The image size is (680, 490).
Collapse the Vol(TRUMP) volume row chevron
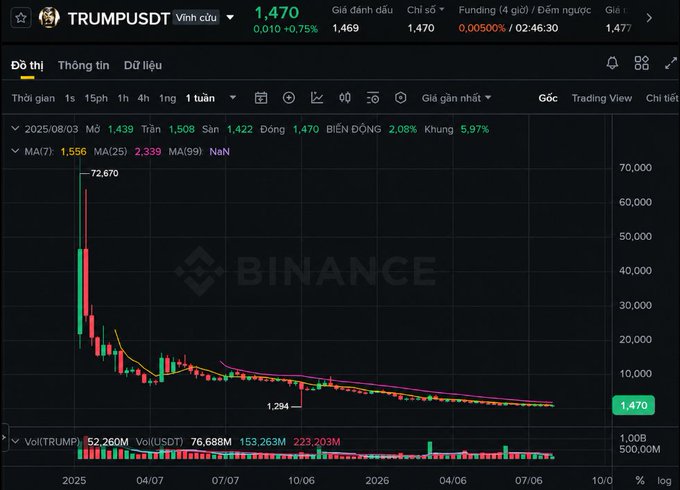15,441
